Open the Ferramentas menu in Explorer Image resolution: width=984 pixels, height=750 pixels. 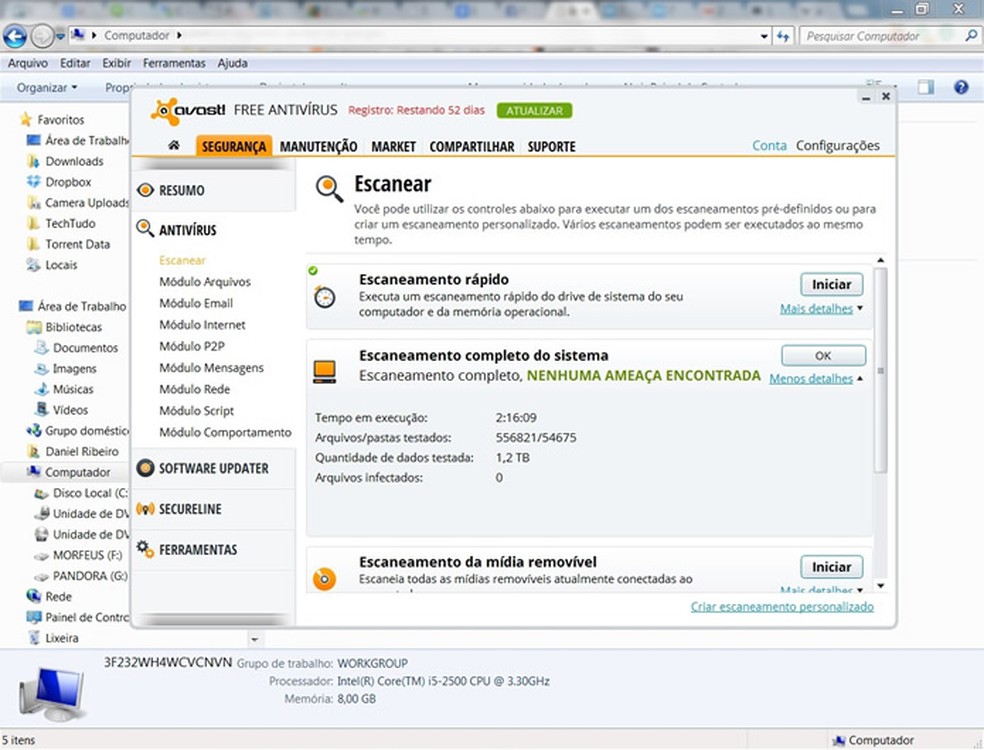point(174,63)
